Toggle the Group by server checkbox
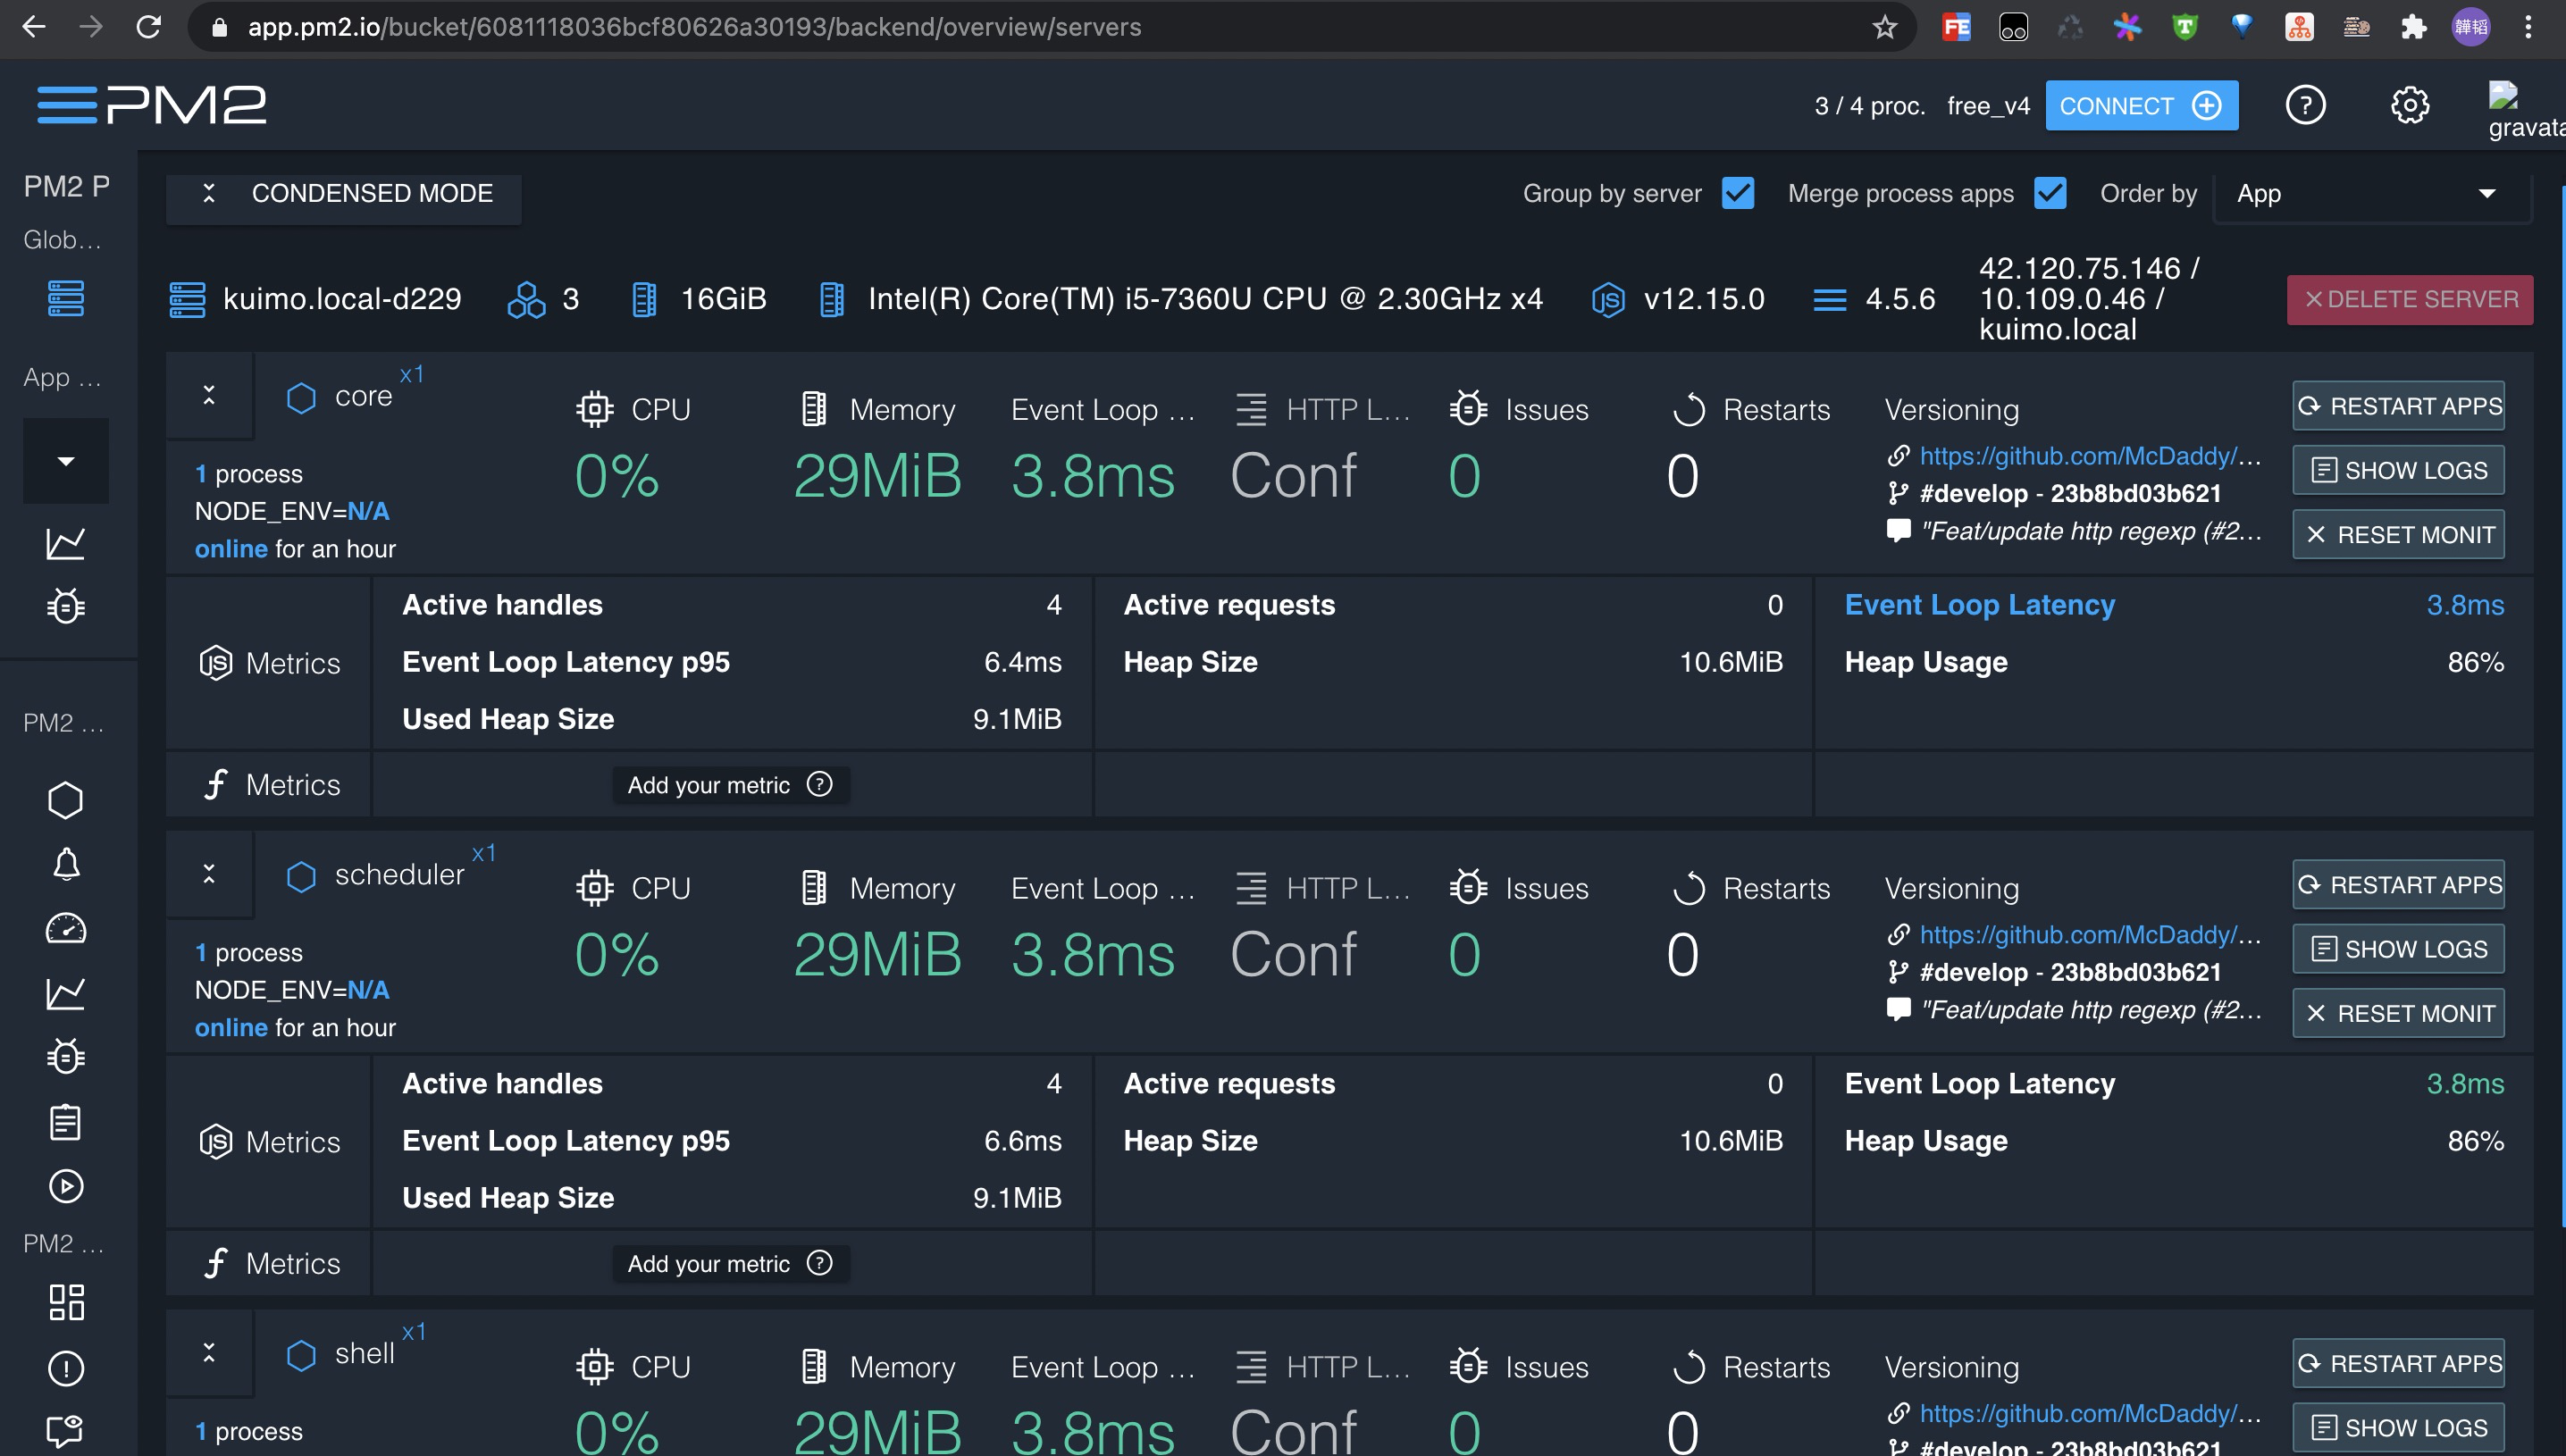The image size is (2566, 1456). (1738, 193)
